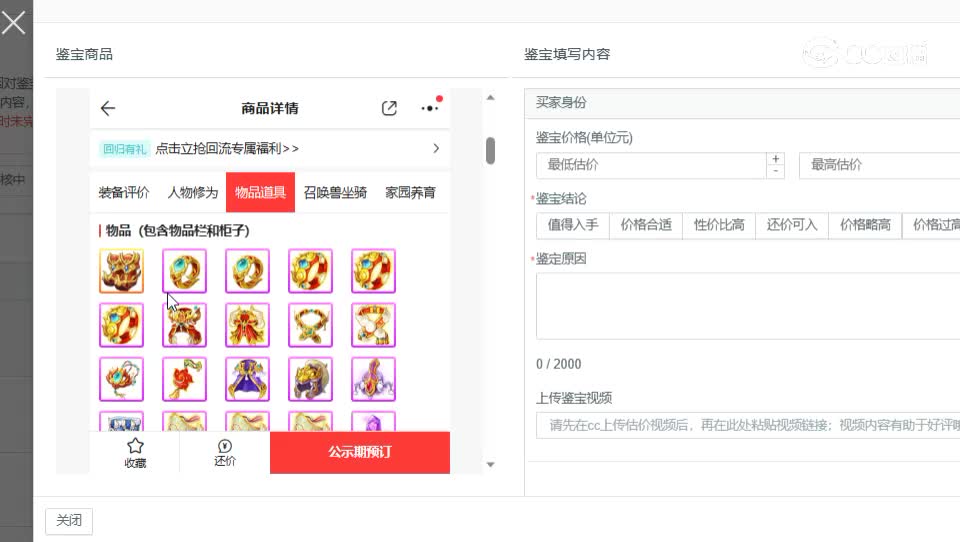960x542 pixels.
Task: Choose 性价比高 as appraisal conclusion
Action: point(719,225)
